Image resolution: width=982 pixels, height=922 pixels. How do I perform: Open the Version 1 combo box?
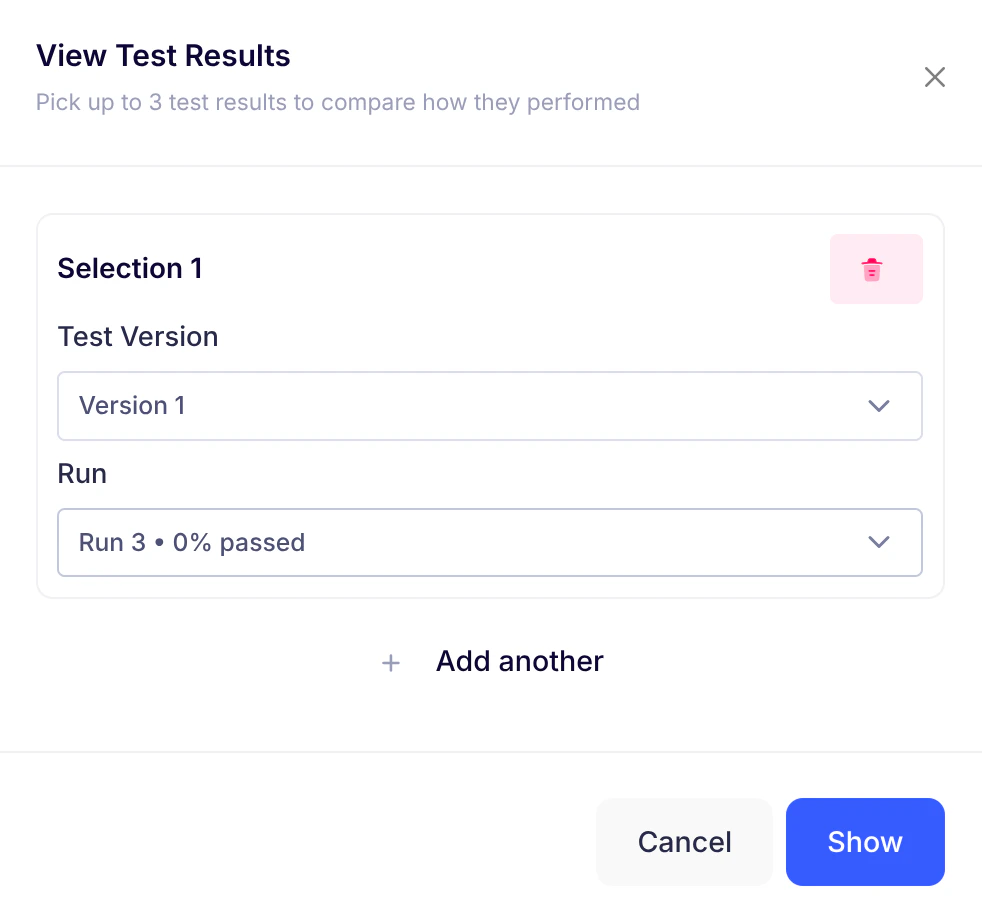pos(489,406)
